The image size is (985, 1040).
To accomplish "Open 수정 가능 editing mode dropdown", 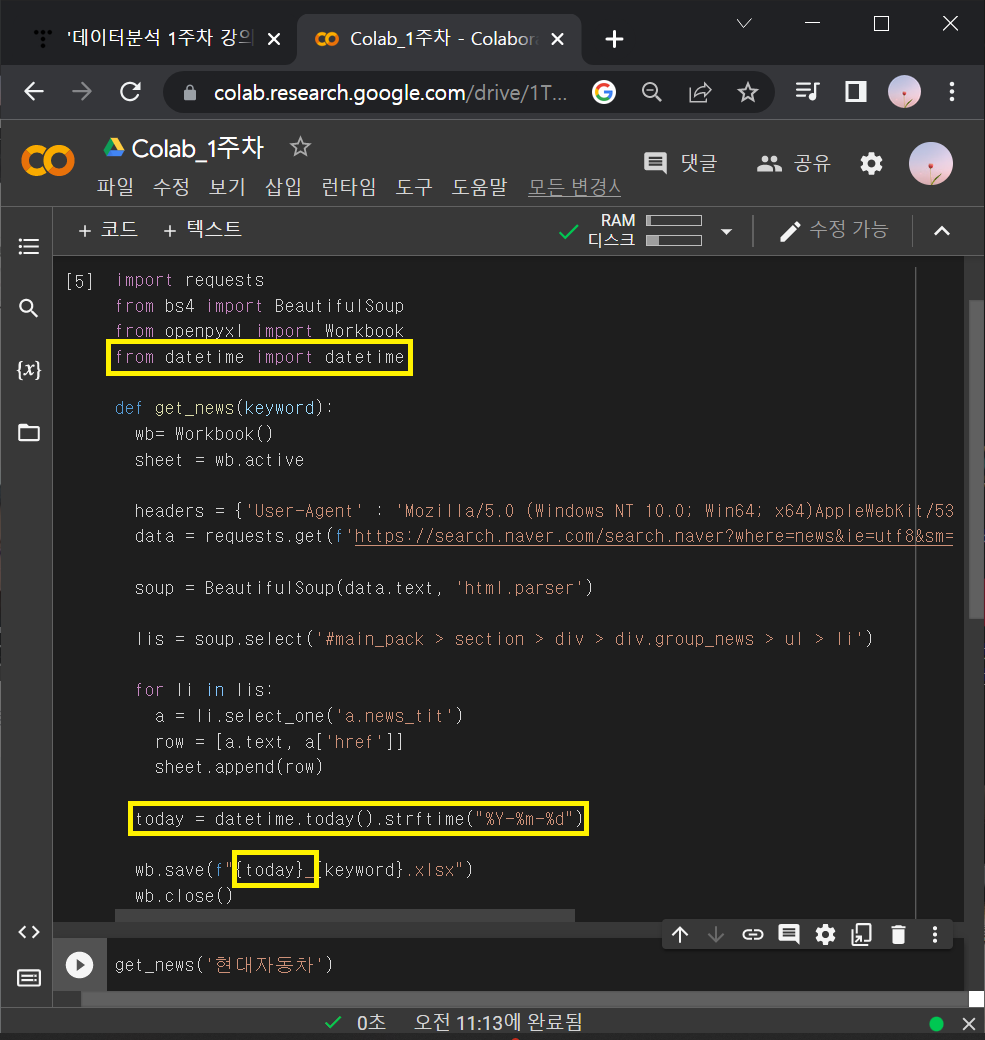I will pos(834,230).
